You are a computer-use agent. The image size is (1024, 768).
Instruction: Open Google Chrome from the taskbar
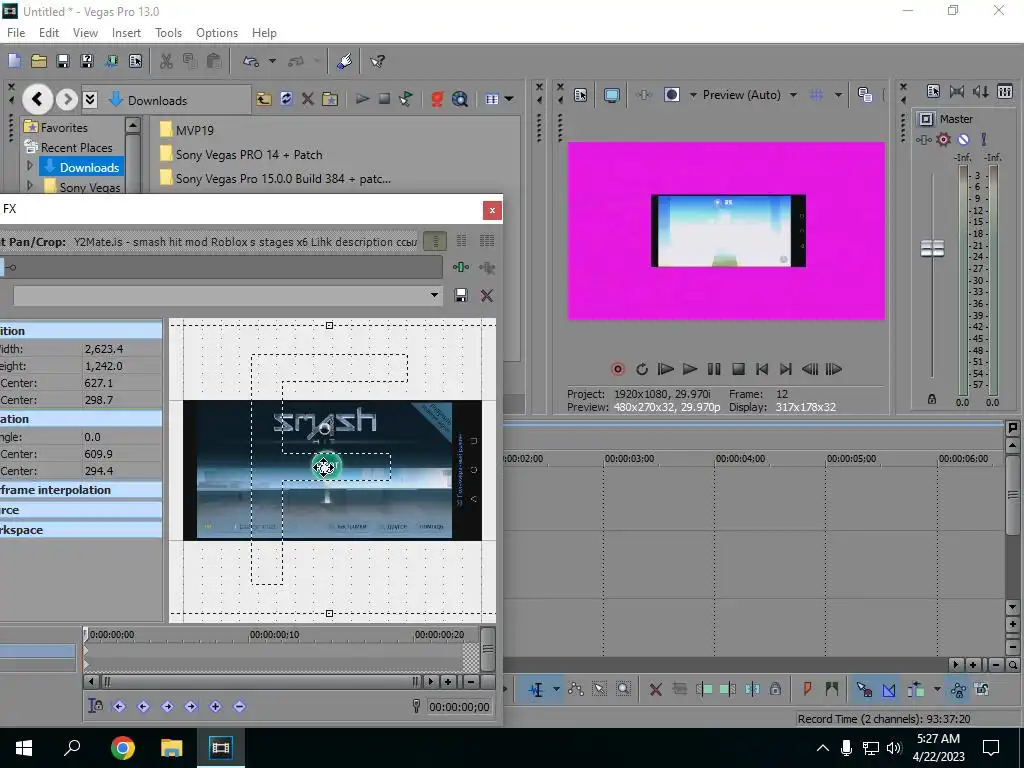tap(123, 748)
